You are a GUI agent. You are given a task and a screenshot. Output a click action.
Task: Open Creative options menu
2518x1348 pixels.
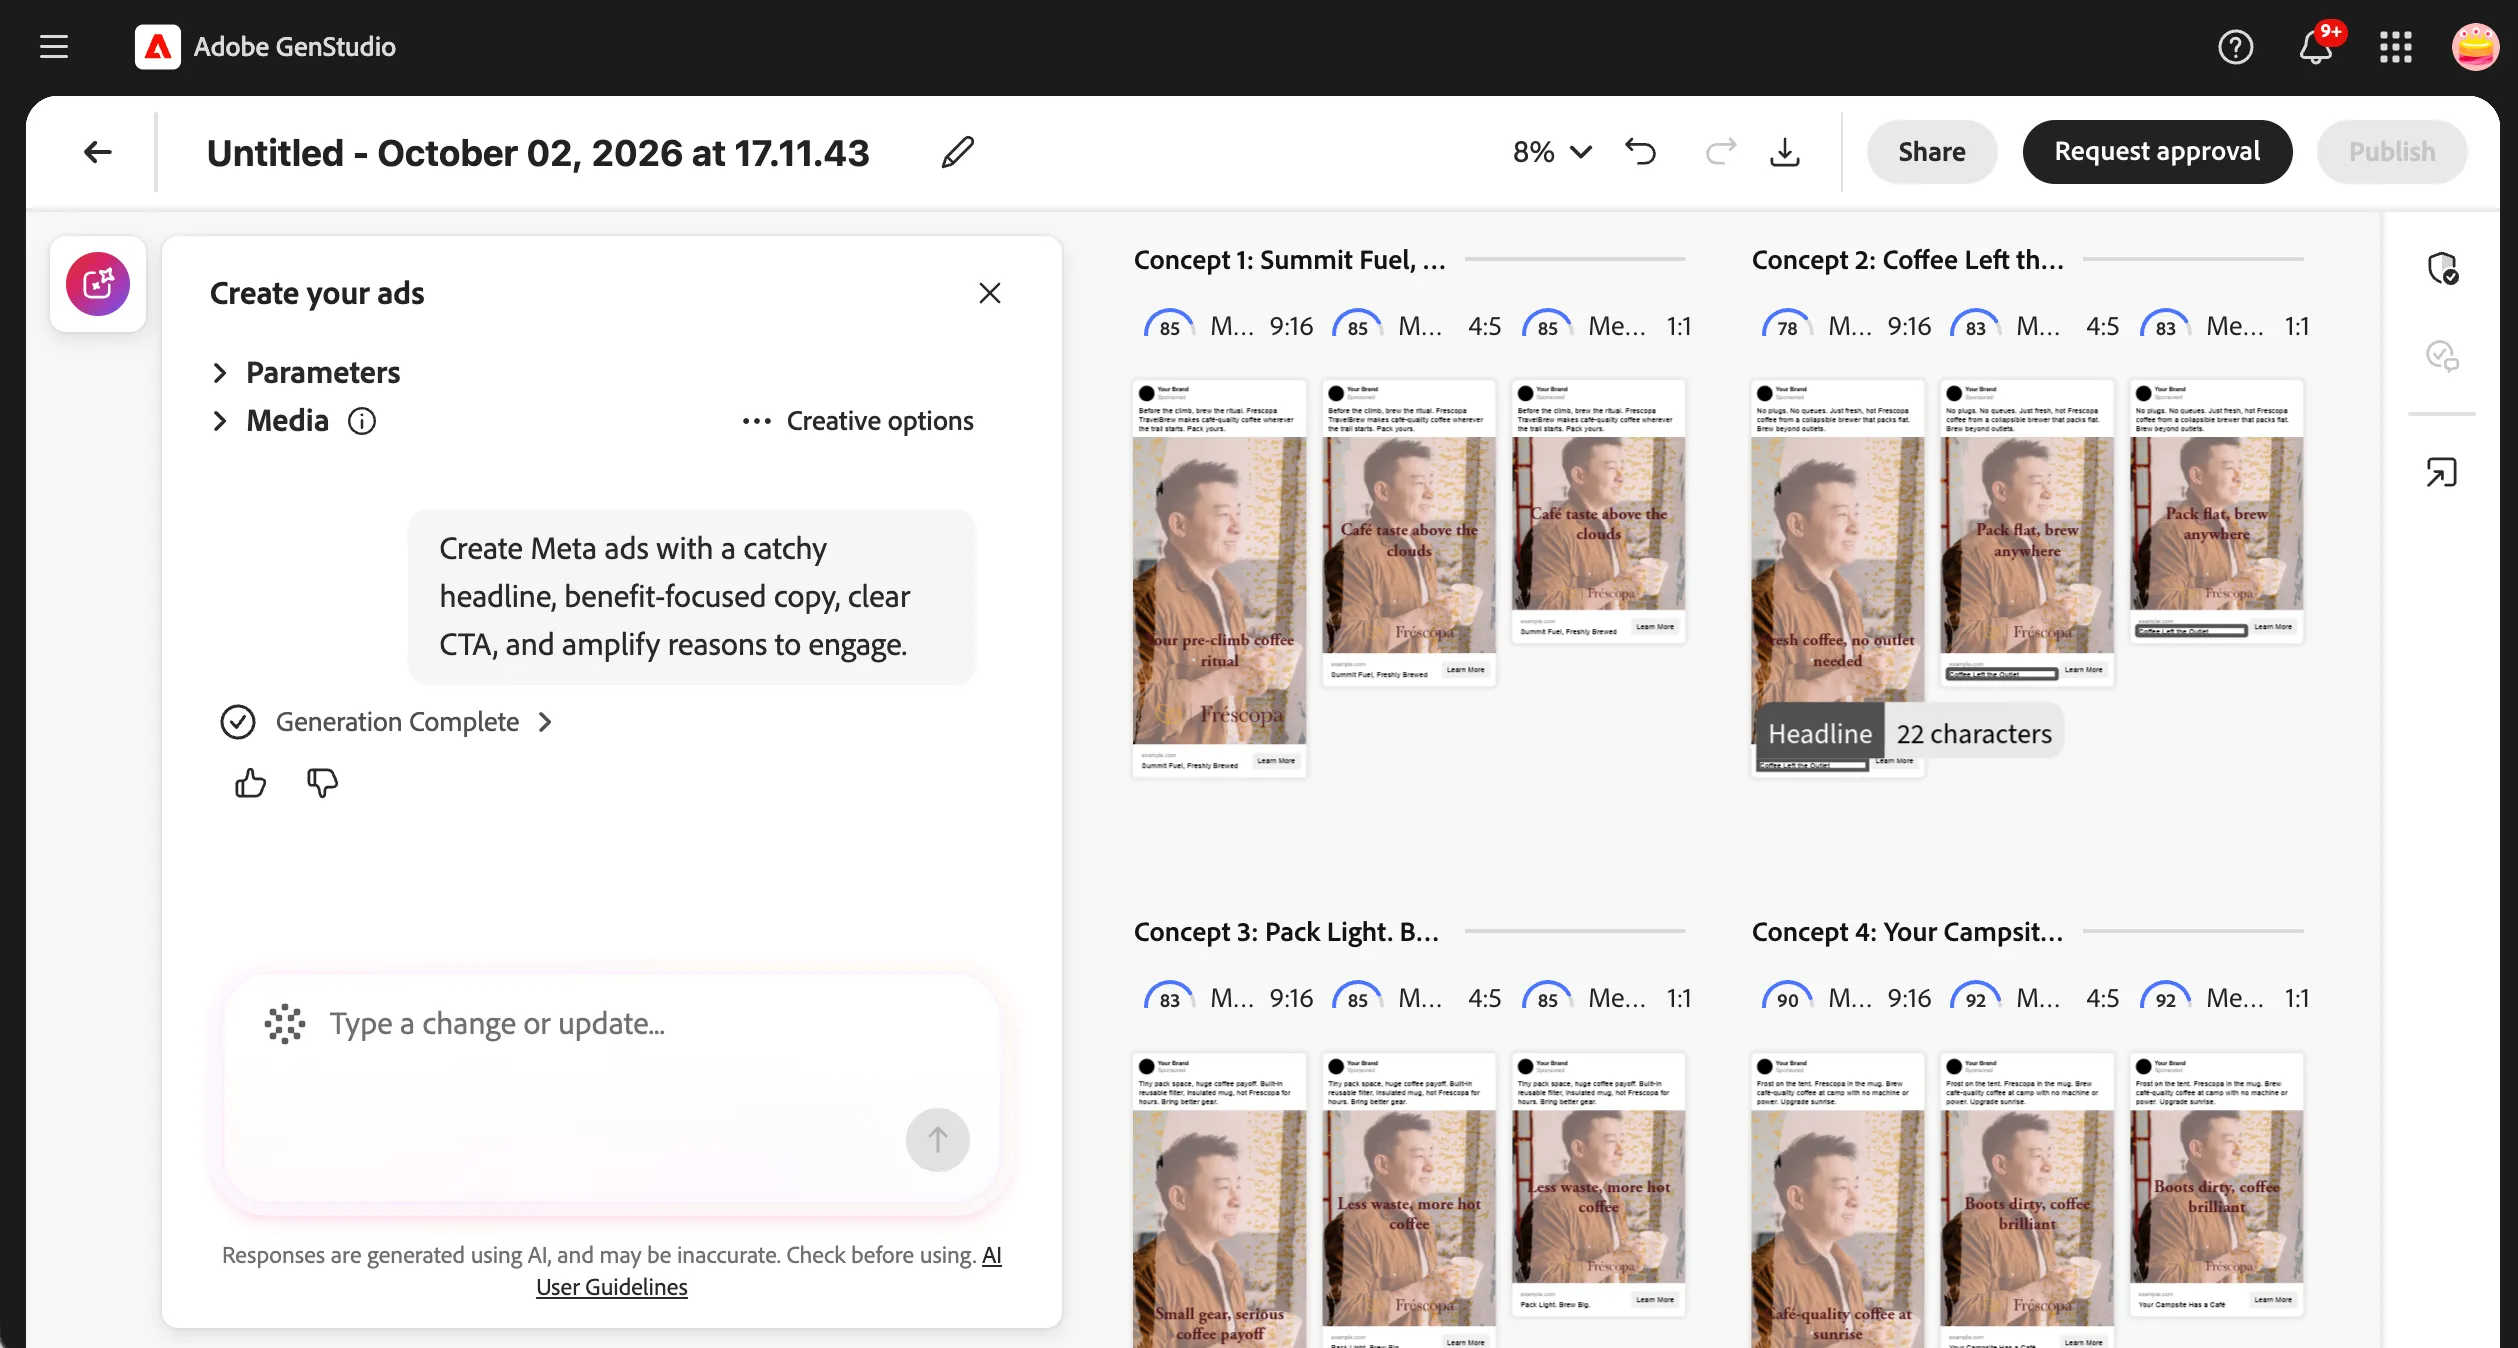click(x=858, y=421)
